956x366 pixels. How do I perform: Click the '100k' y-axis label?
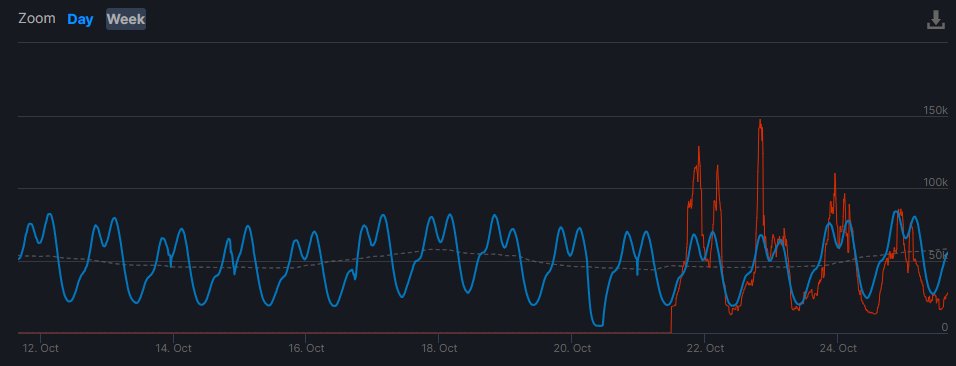(x=936, y=182)
